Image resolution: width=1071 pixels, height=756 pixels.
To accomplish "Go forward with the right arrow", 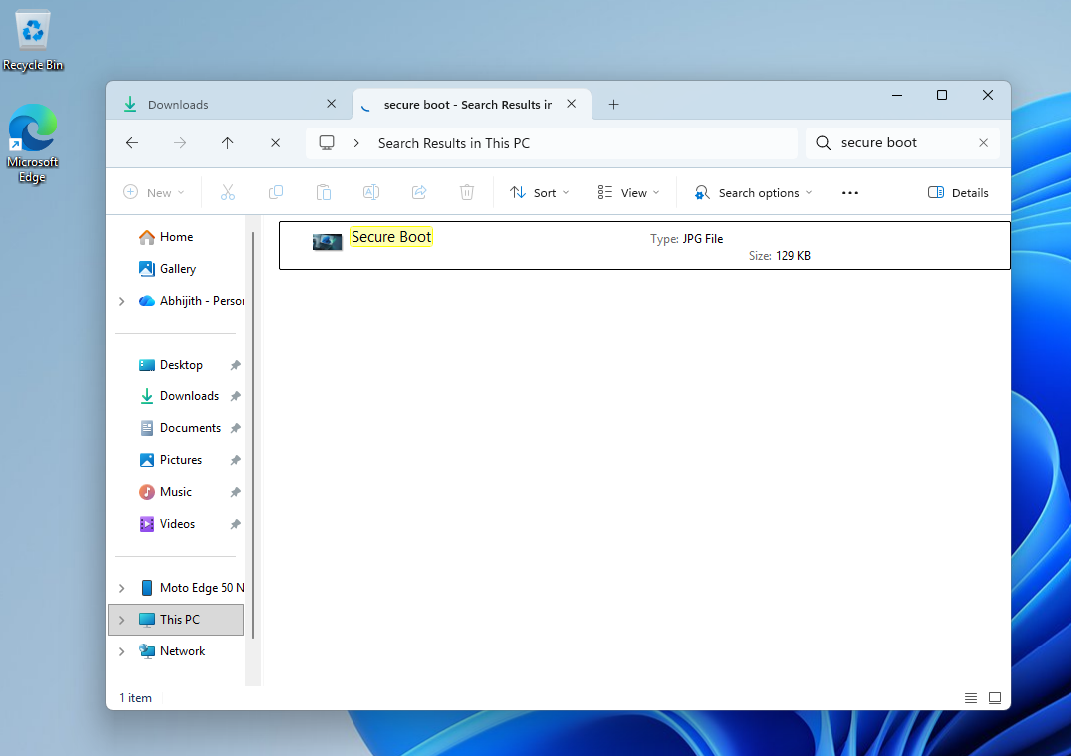I will click(180, 143).
